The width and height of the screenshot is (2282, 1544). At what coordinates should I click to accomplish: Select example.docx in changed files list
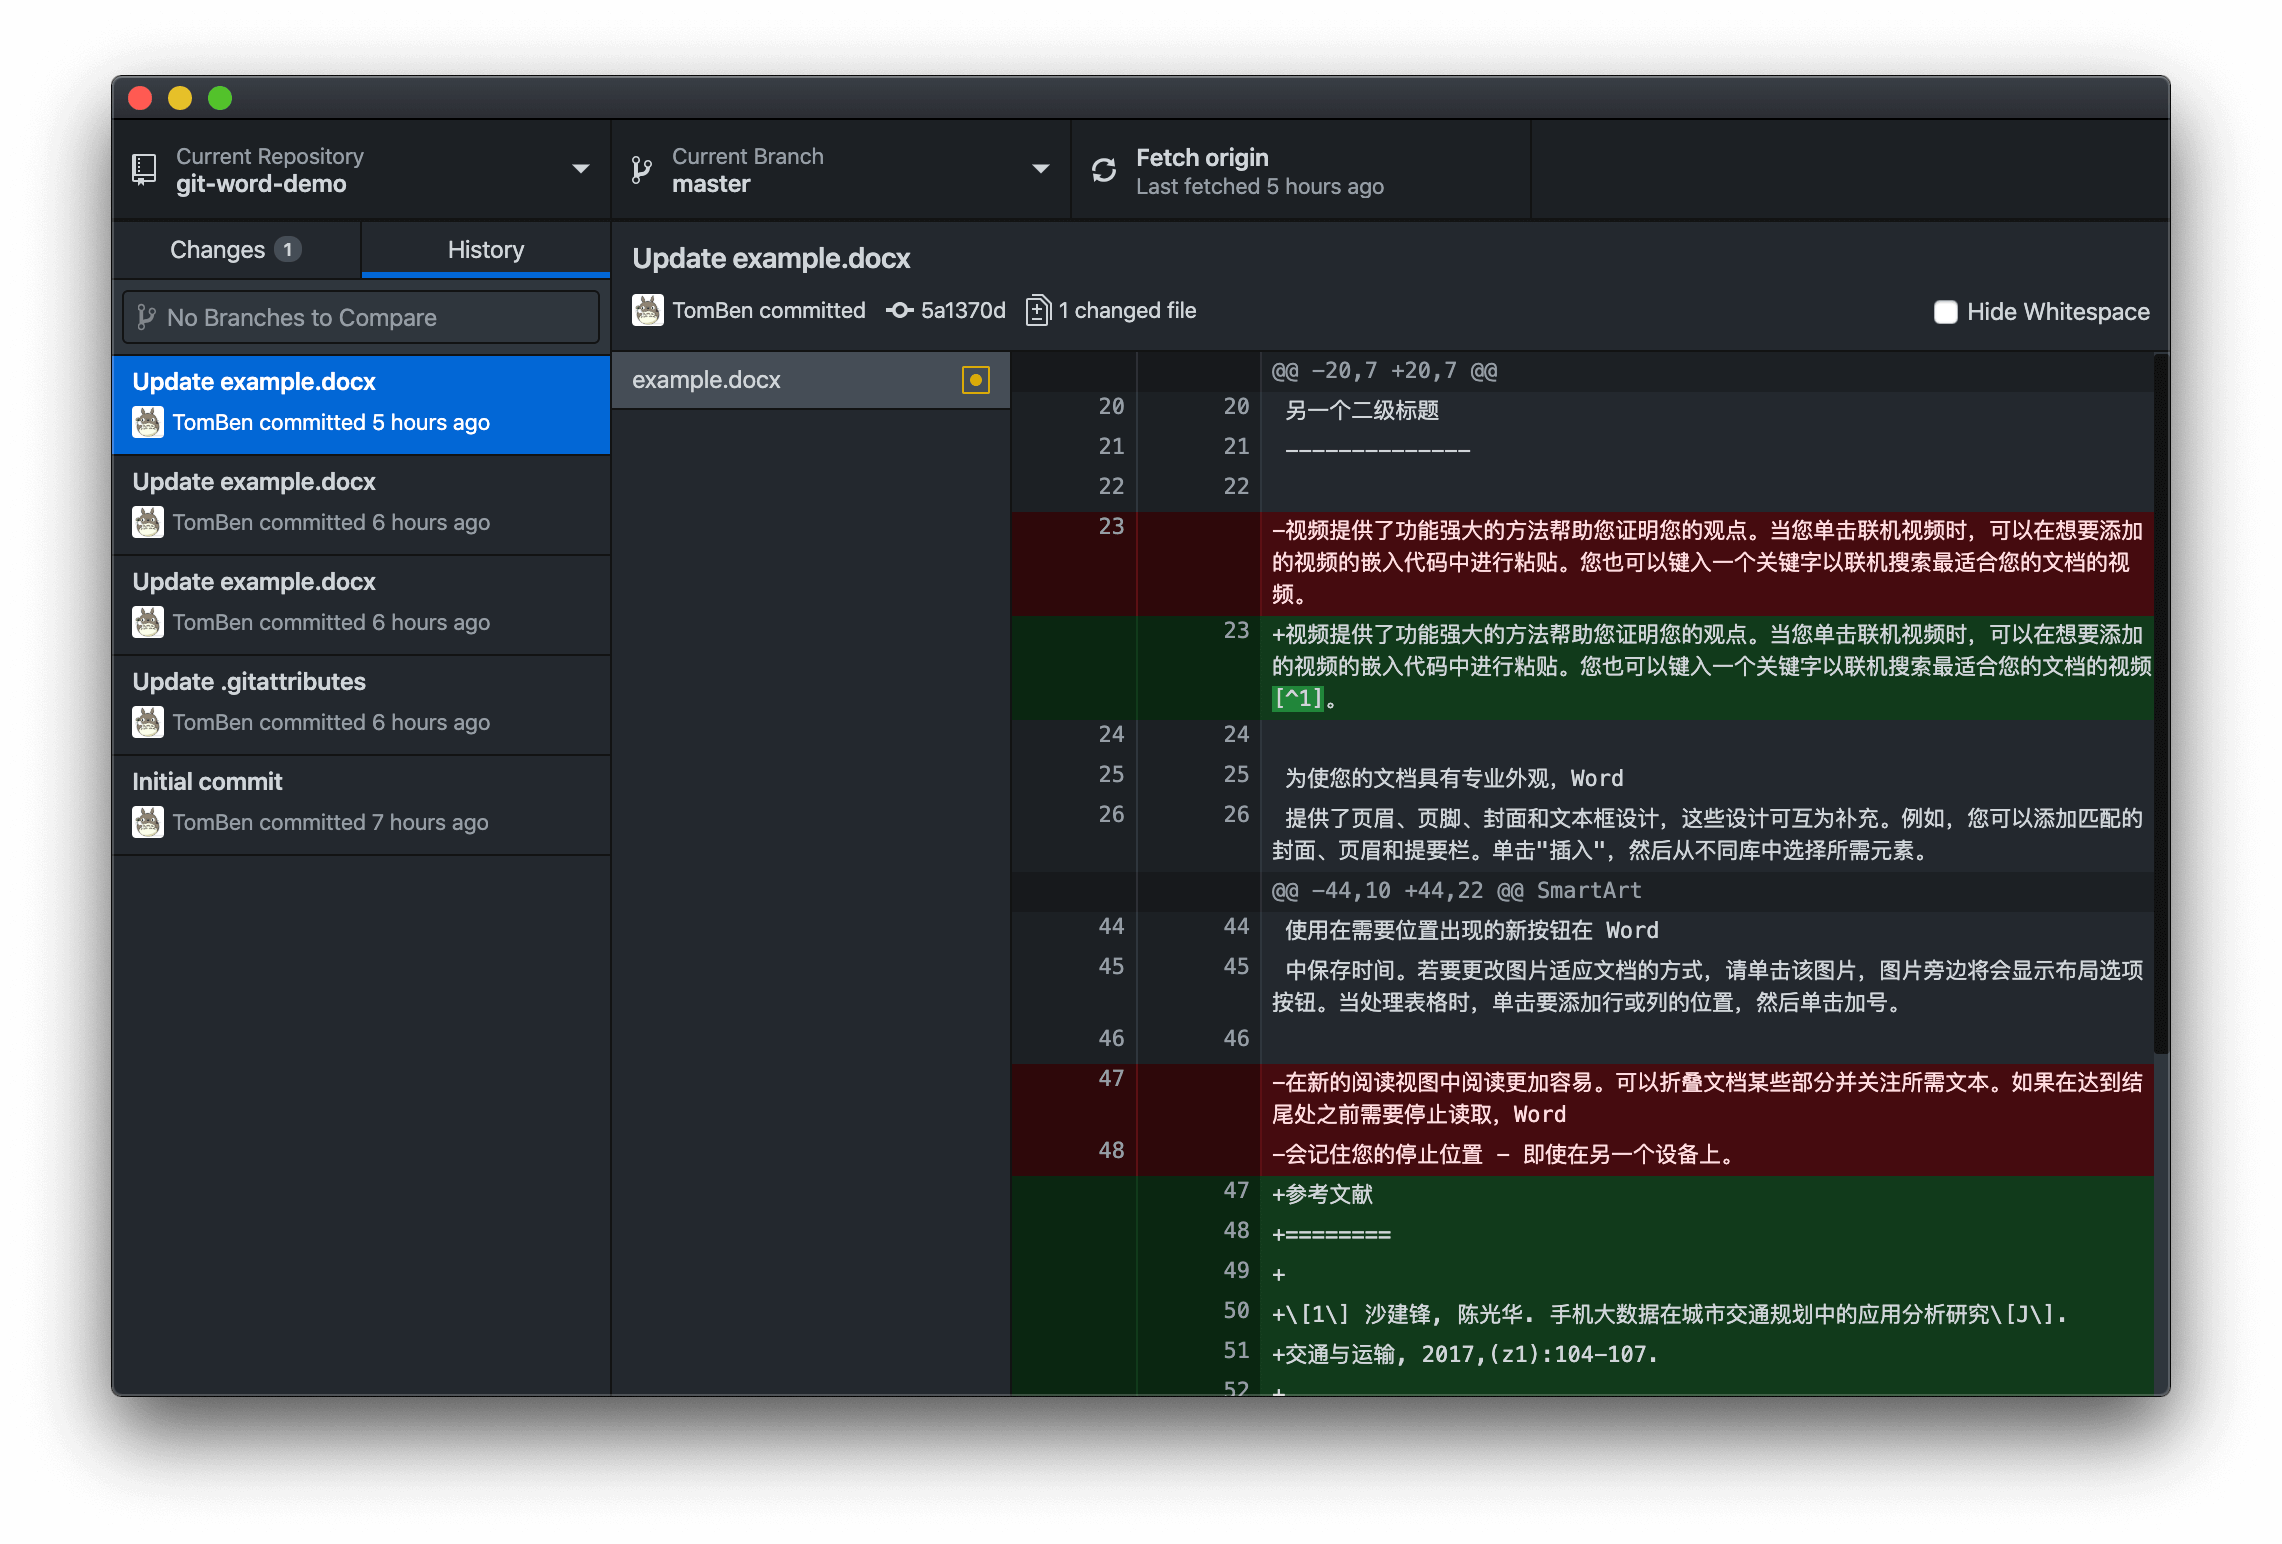[x=810, y=380]
